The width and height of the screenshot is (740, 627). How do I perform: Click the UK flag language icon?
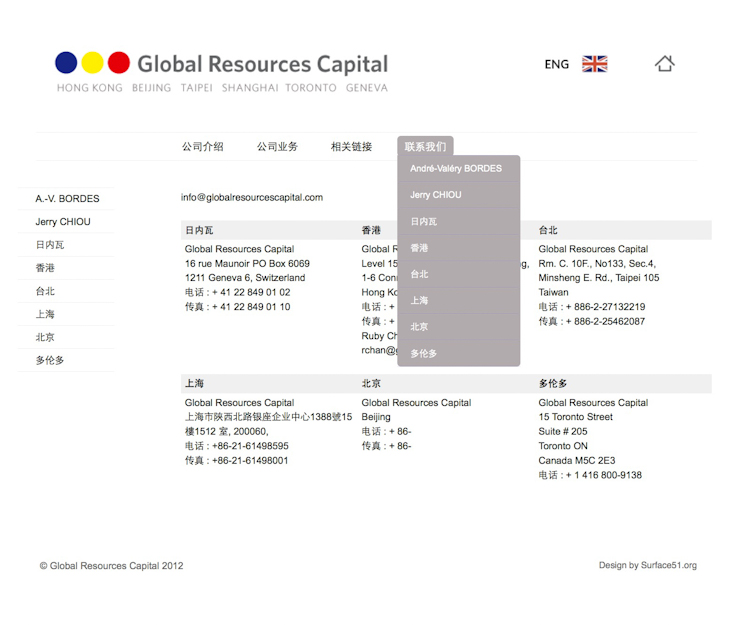[595, 64]
